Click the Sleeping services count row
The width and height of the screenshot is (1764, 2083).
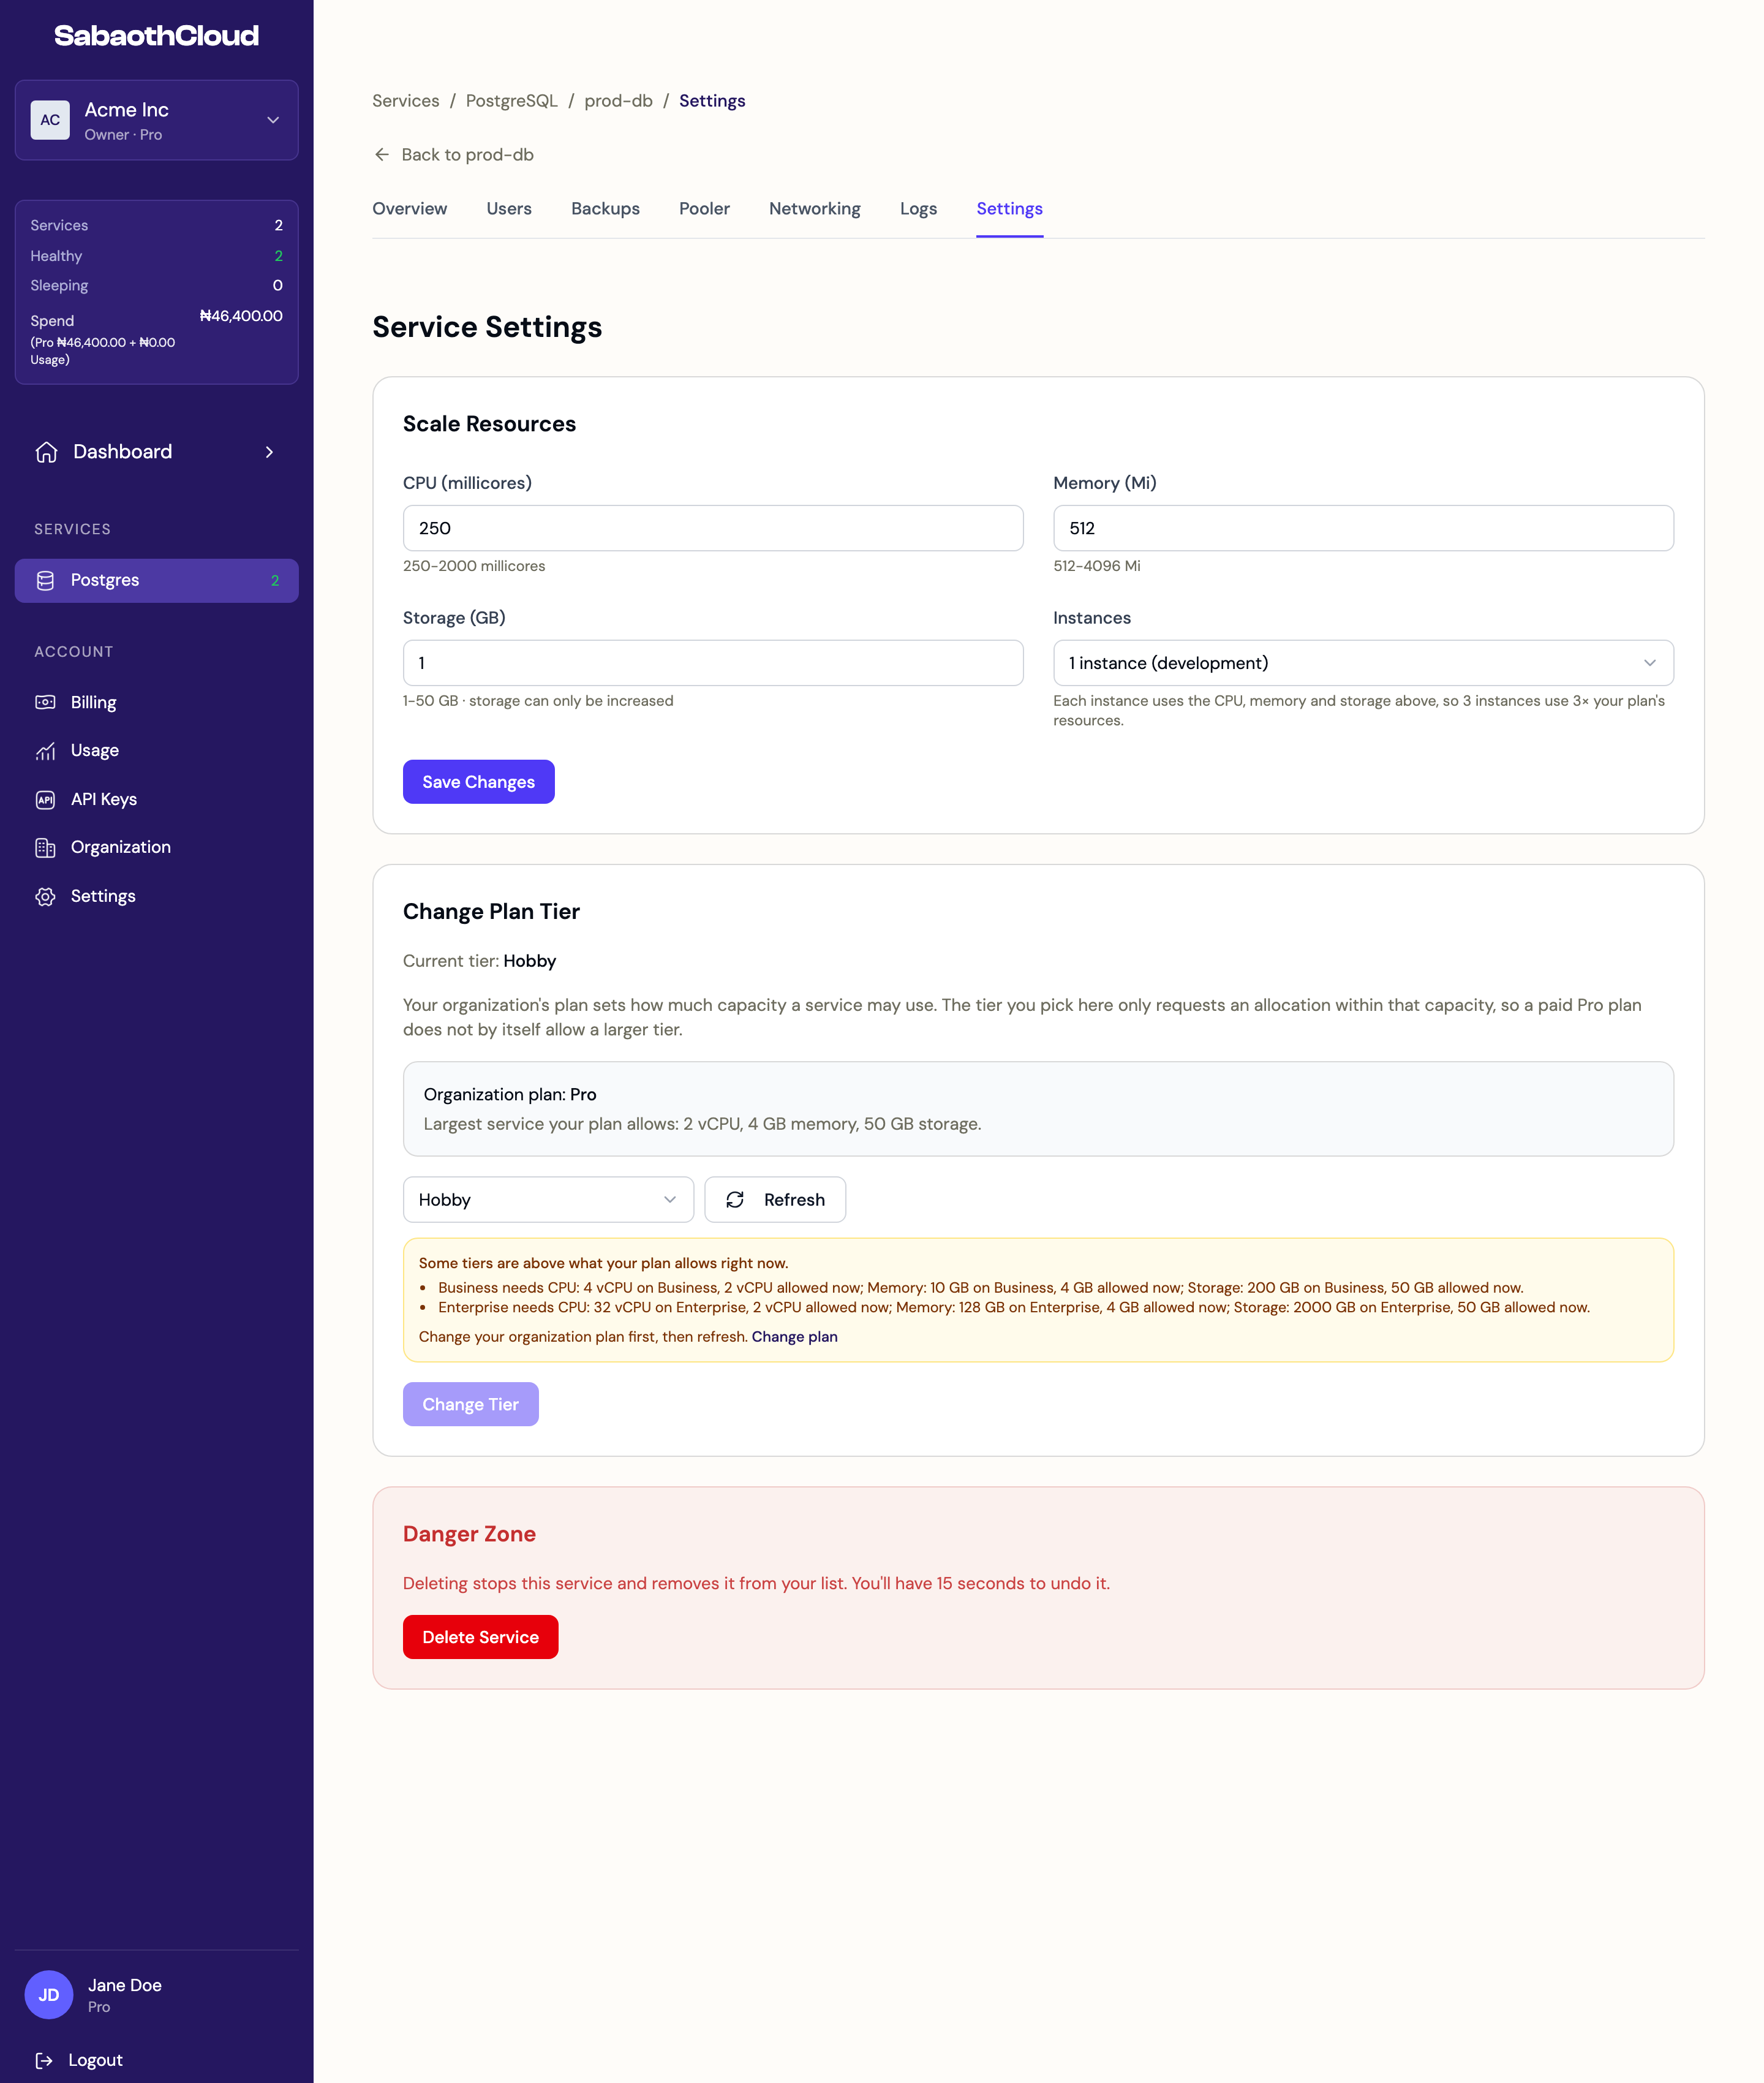pos(157,286)
